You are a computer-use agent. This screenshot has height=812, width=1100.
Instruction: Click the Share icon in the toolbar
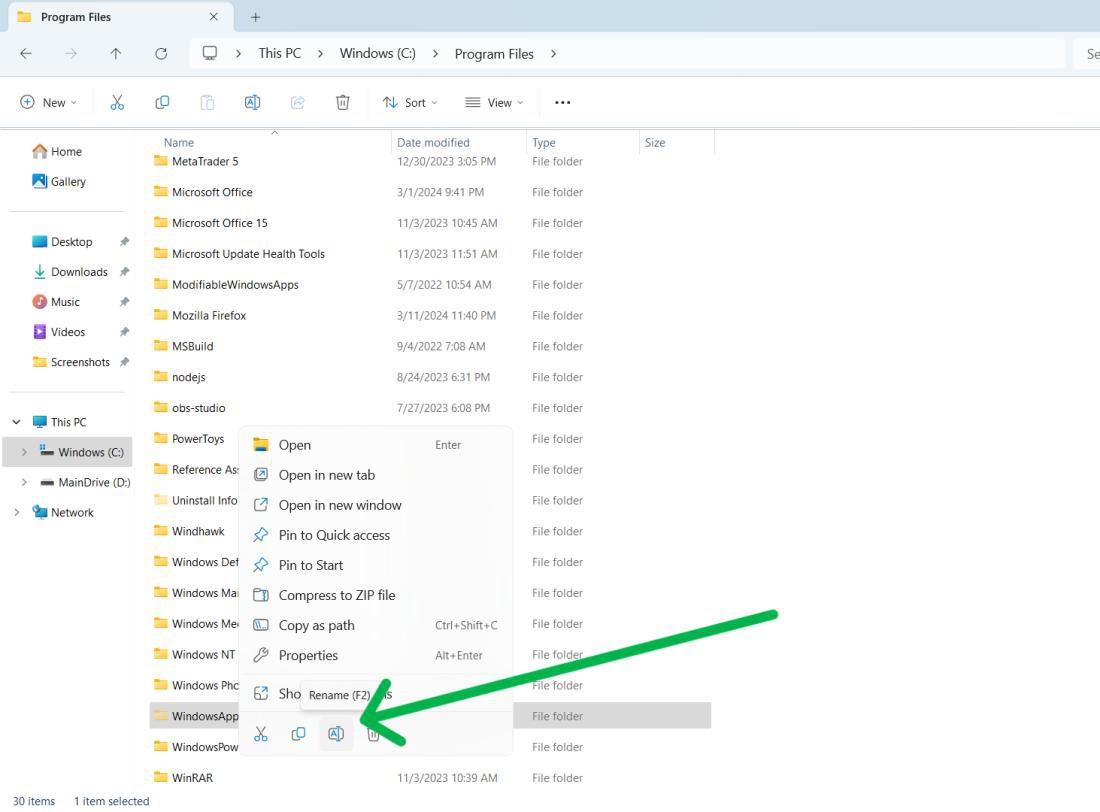click(x=297, y=102)
